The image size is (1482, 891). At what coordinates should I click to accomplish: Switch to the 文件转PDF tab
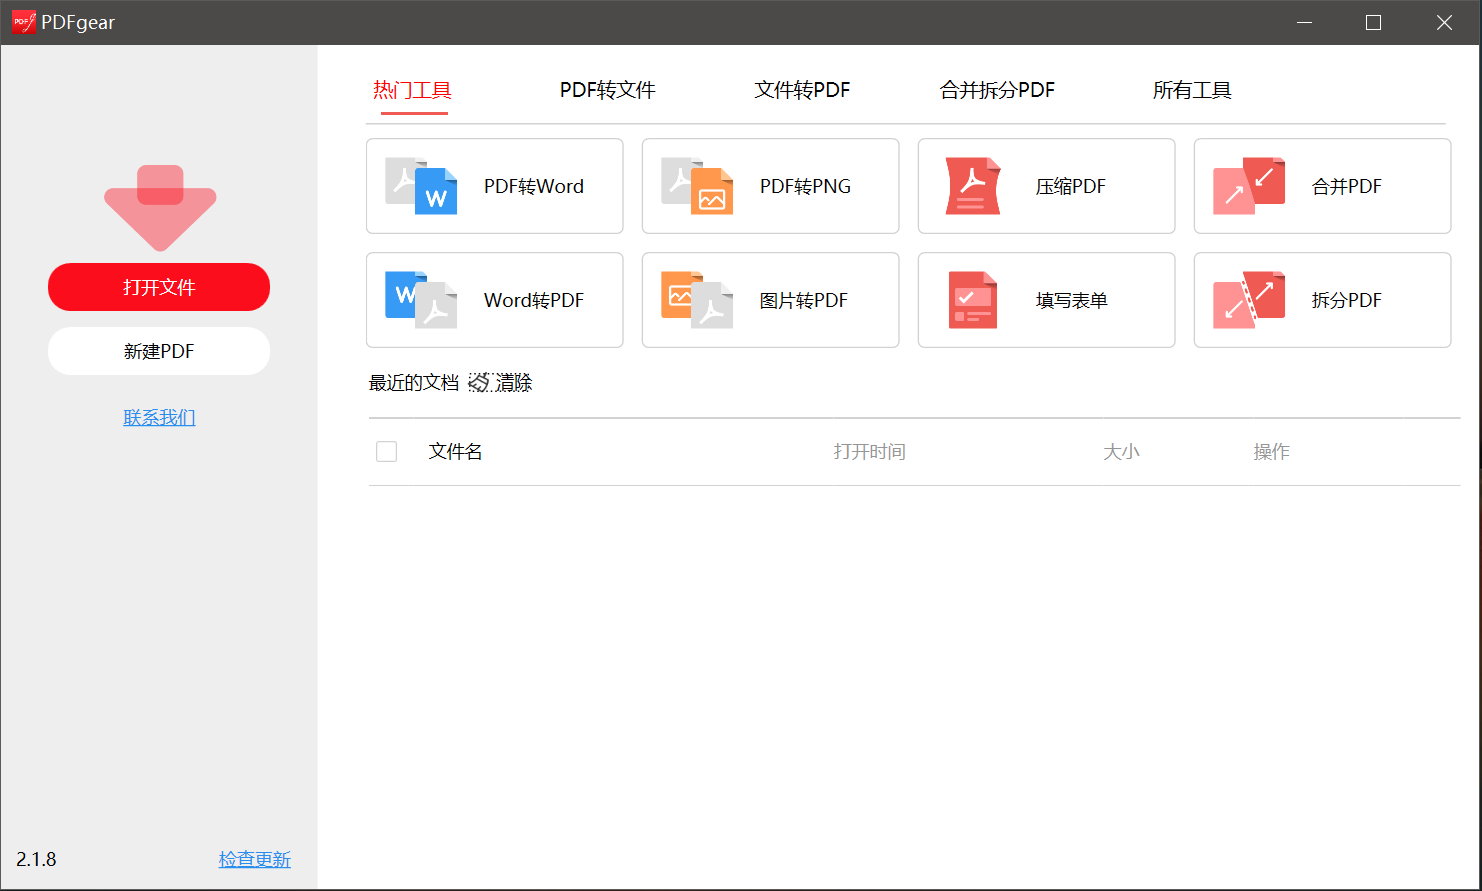tap(801, 90)
